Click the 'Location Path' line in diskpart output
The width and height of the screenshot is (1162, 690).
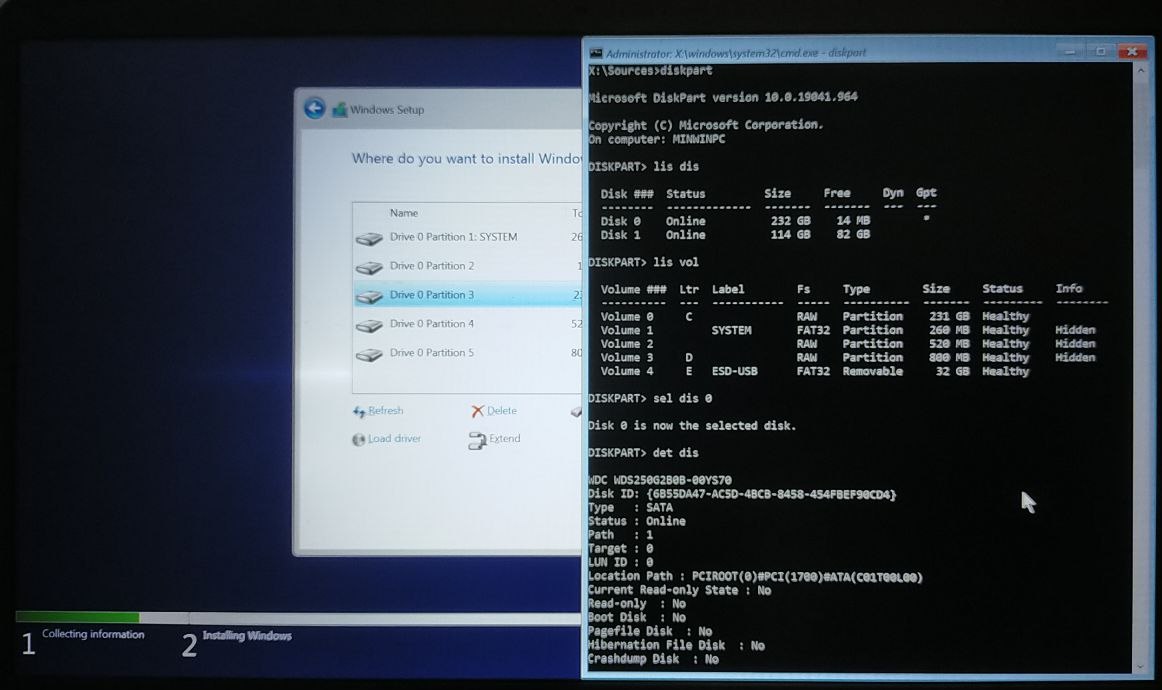click(x=755, y=577)
